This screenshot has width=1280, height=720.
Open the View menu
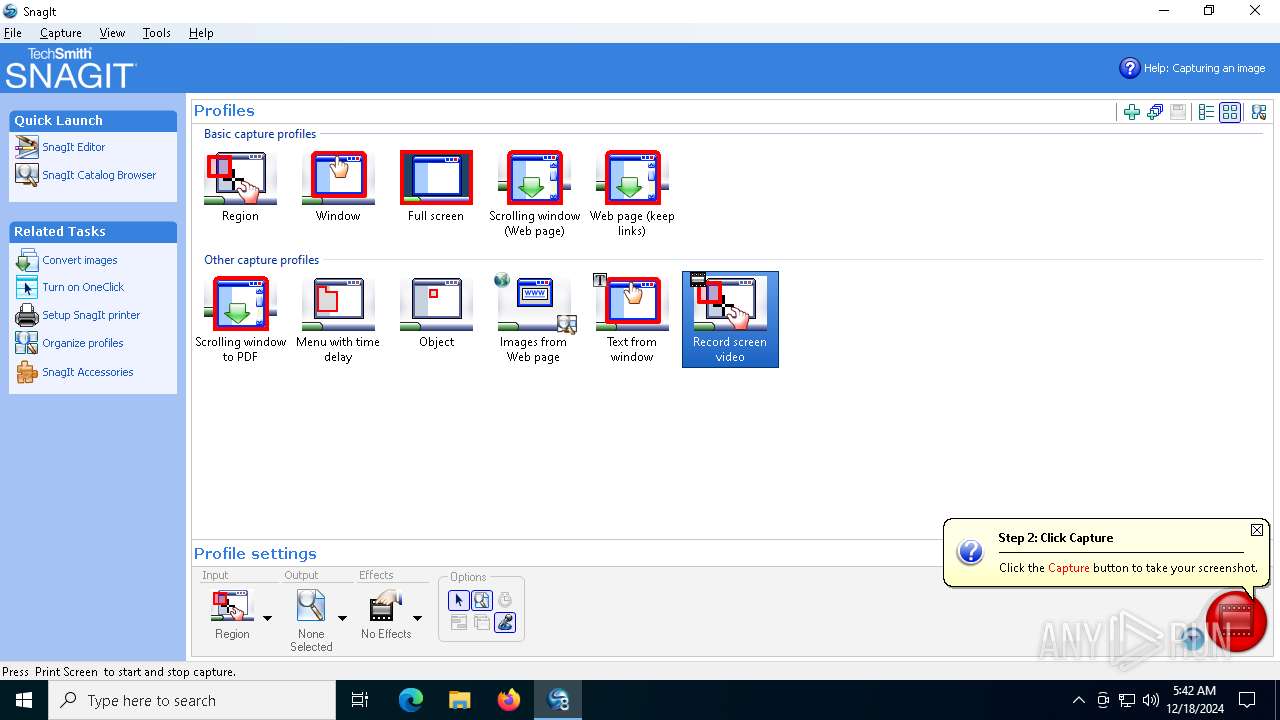coord(112,33)
